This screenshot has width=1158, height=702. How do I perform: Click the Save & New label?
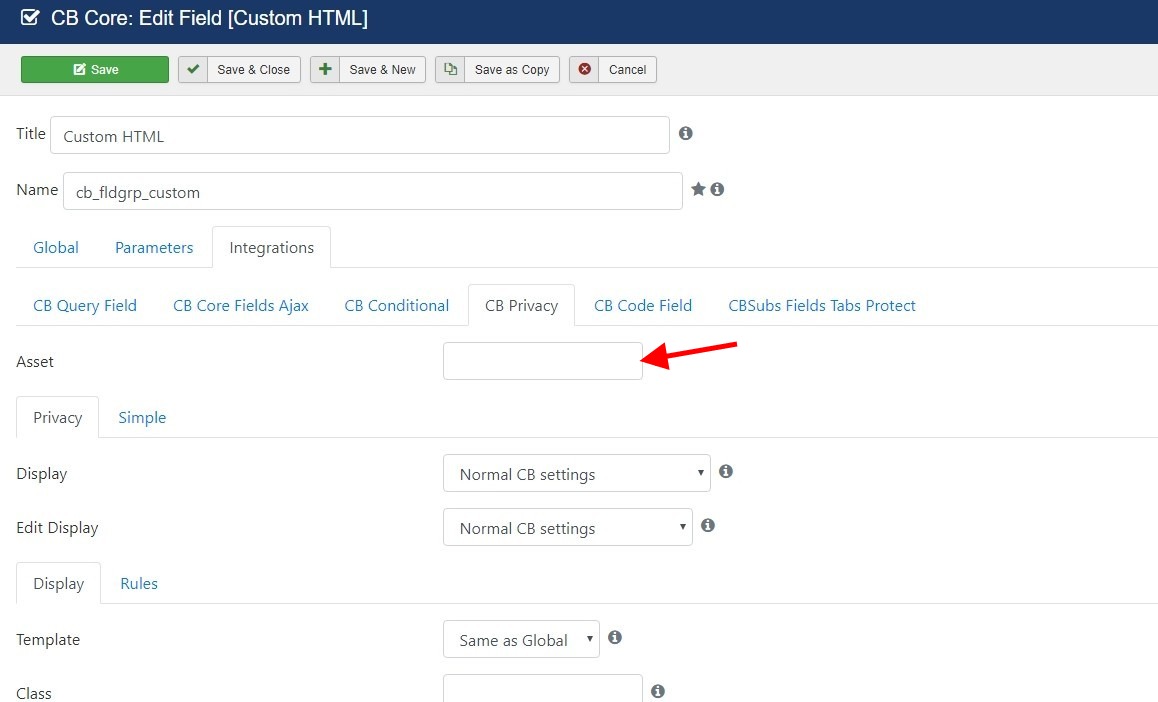383,69
